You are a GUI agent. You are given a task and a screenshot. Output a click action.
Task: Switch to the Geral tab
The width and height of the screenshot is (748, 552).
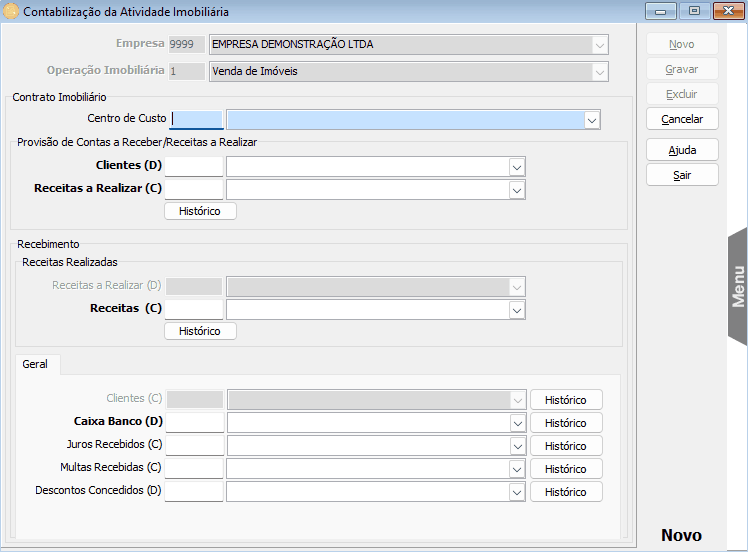coord(36,365)
